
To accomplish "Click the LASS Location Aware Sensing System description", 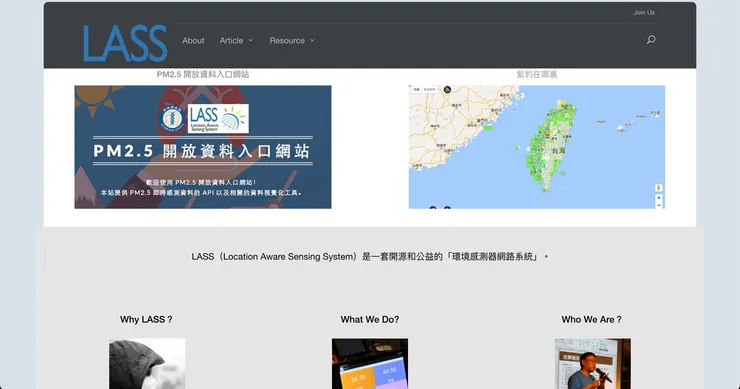I will (370, 257).
